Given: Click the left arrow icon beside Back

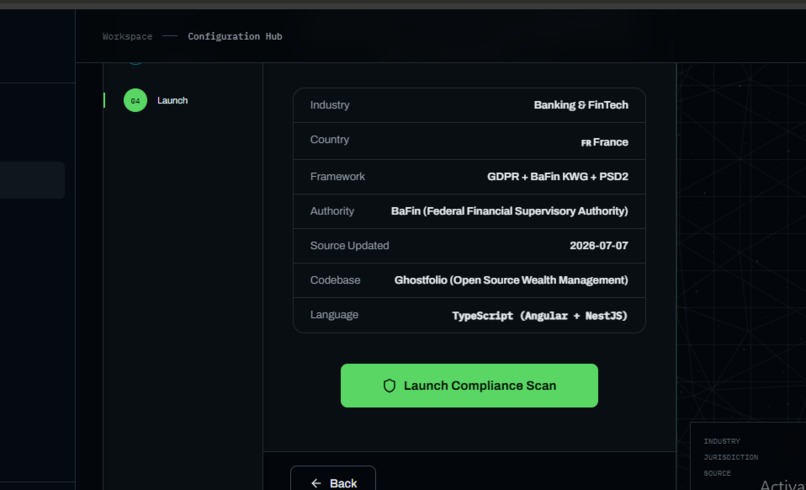Looking at the screenshot, I should (x=316, y=483).
